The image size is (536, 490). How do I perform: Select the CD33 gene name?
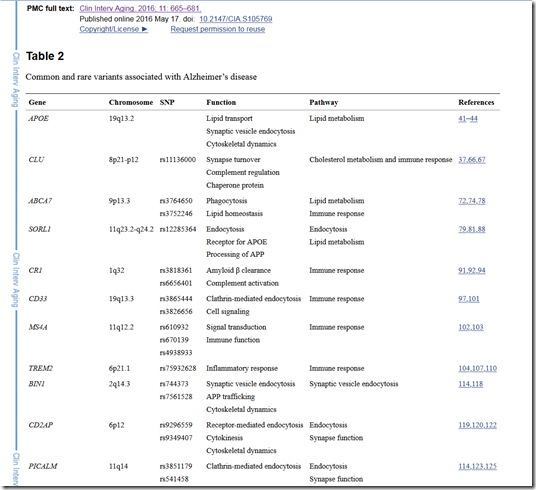tap(38, 299)
